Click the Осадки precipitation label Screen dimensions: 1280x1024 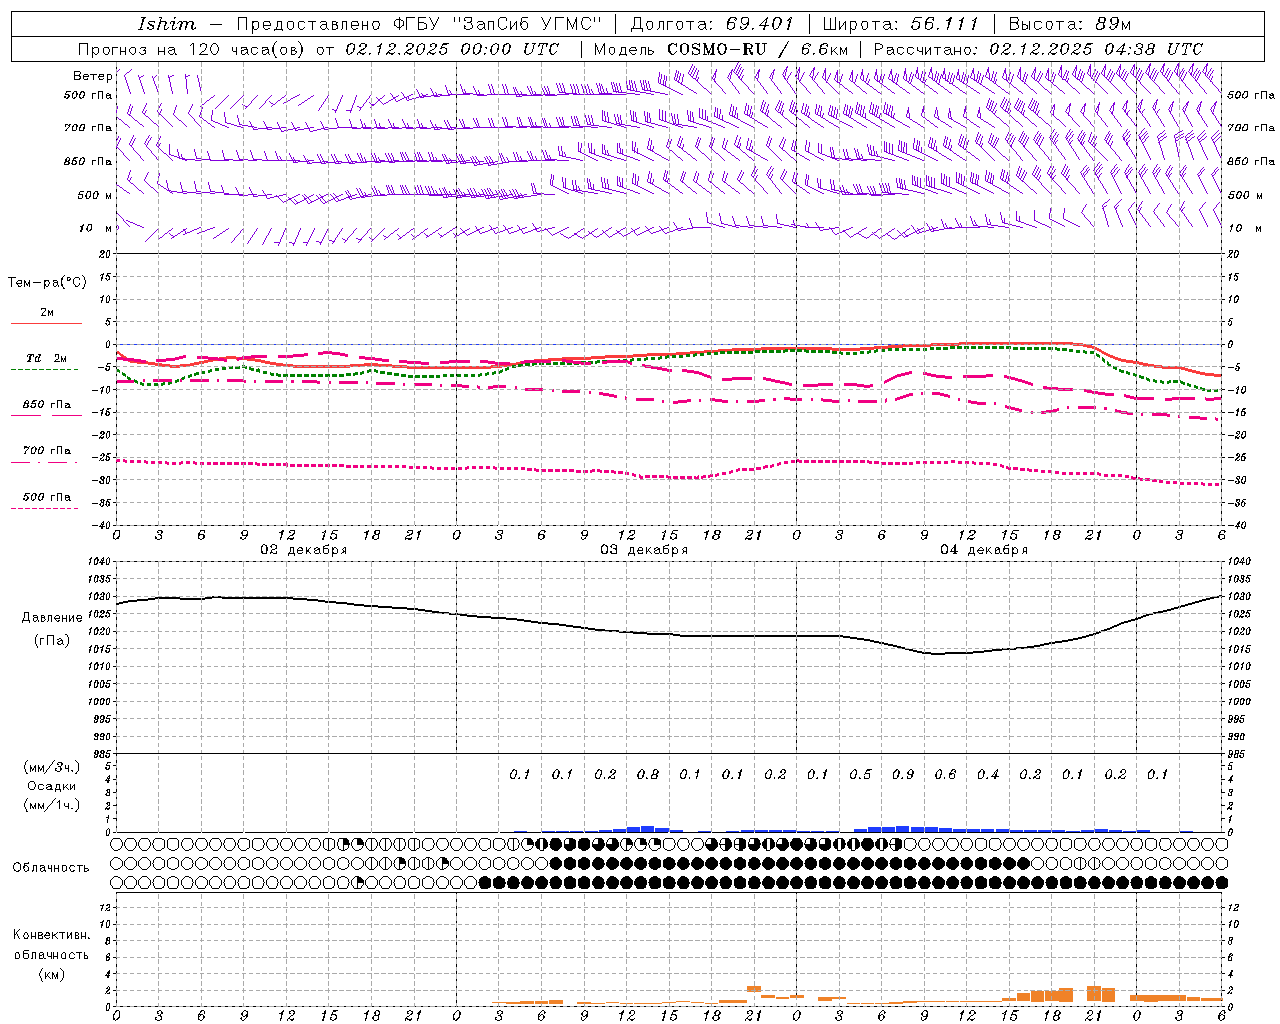pos(52,786)
